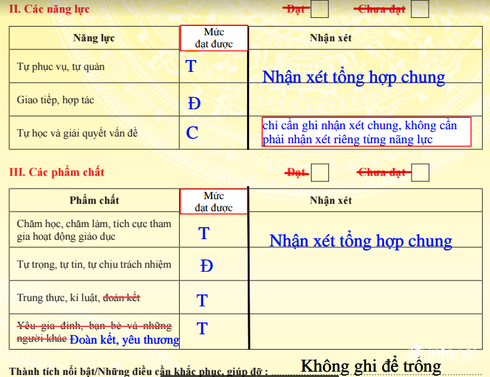Click the row 'Tự học và giải quyết vấn đề'
This screenshot has width=490, height=377.
coord(77,133)
